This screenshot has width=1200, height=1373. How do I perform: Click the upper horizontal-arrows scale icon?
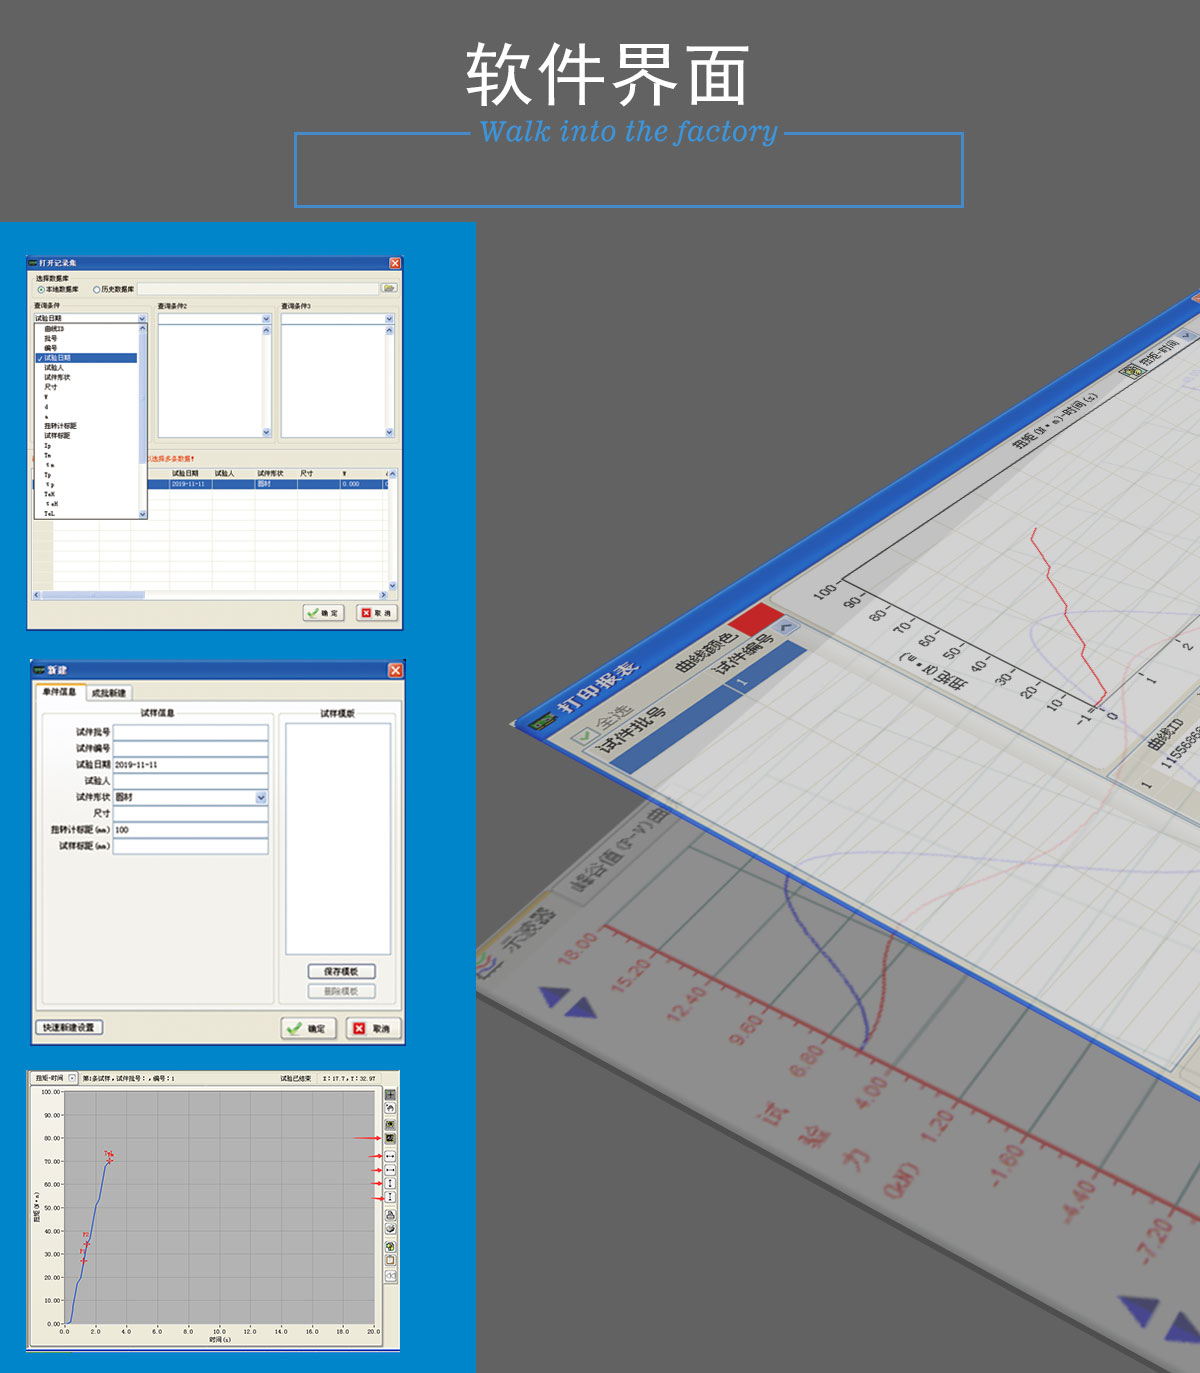pyautogui.click(x=390, y=1156)
